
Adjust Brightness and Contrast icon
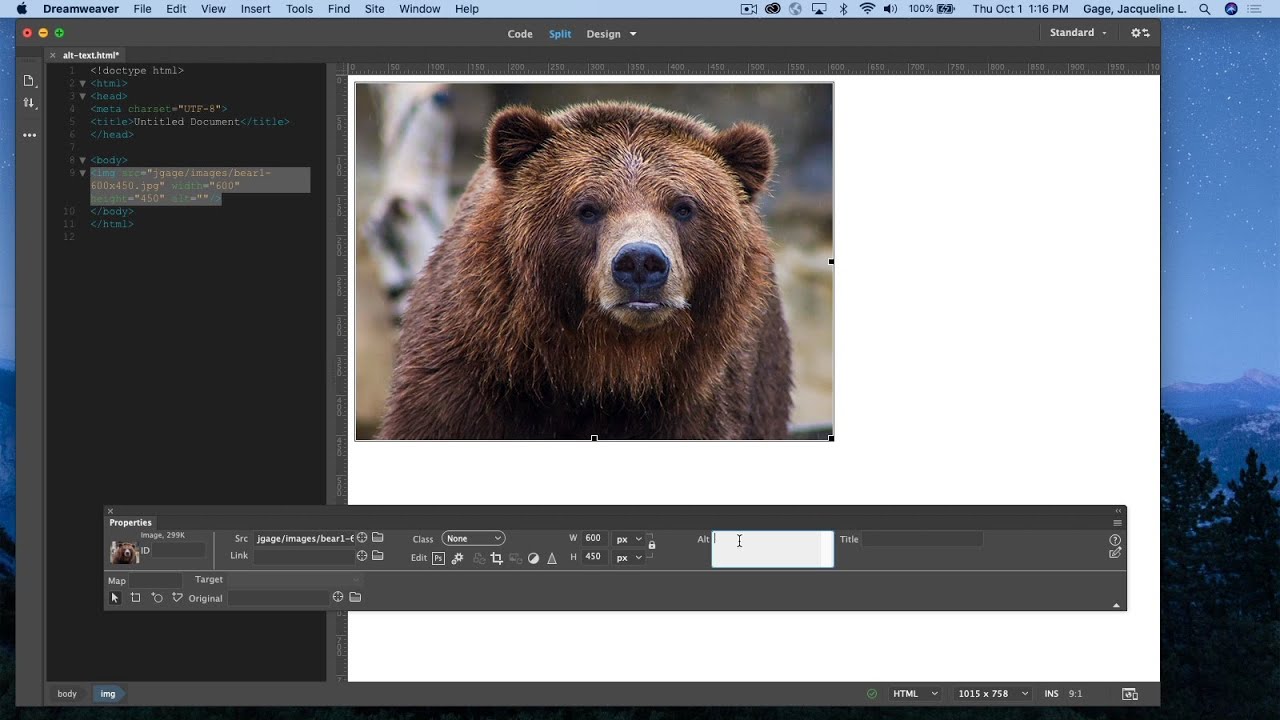(533, 558)
